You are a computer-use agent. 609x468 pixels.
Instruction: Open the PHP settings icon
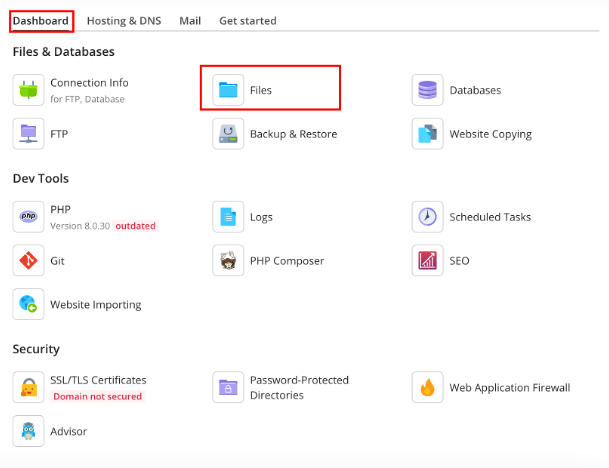(x=28, y=217)
